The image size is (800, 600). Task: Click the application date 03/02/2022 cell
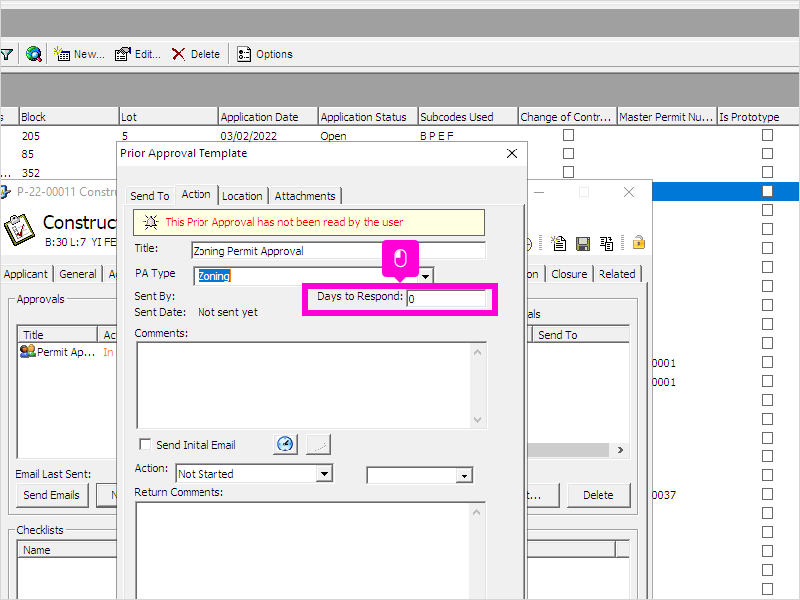(248, 136)
